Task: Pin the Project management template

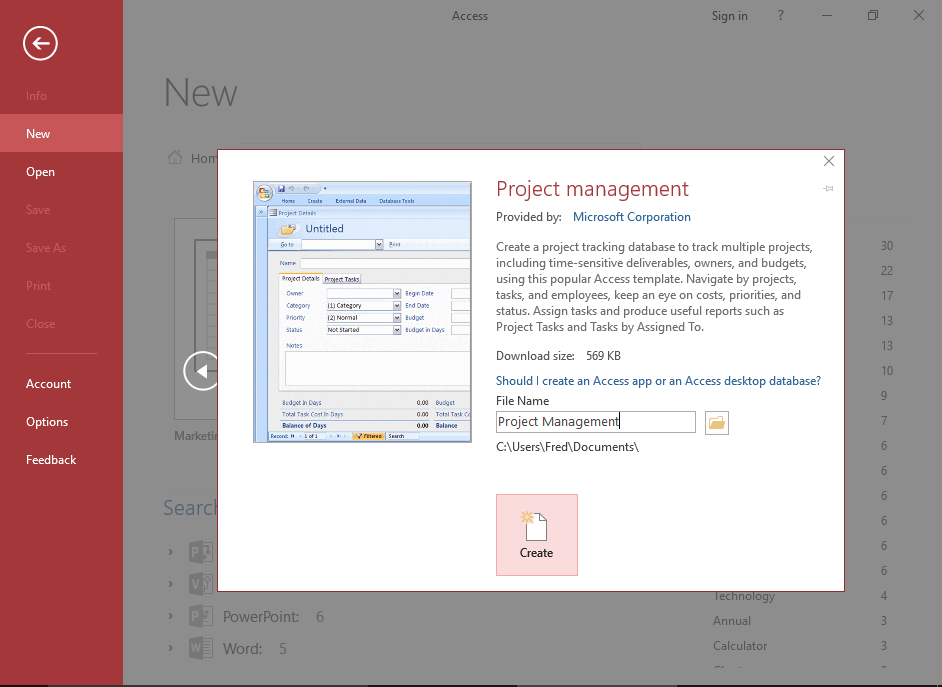Action: click(x=828, y=189)
